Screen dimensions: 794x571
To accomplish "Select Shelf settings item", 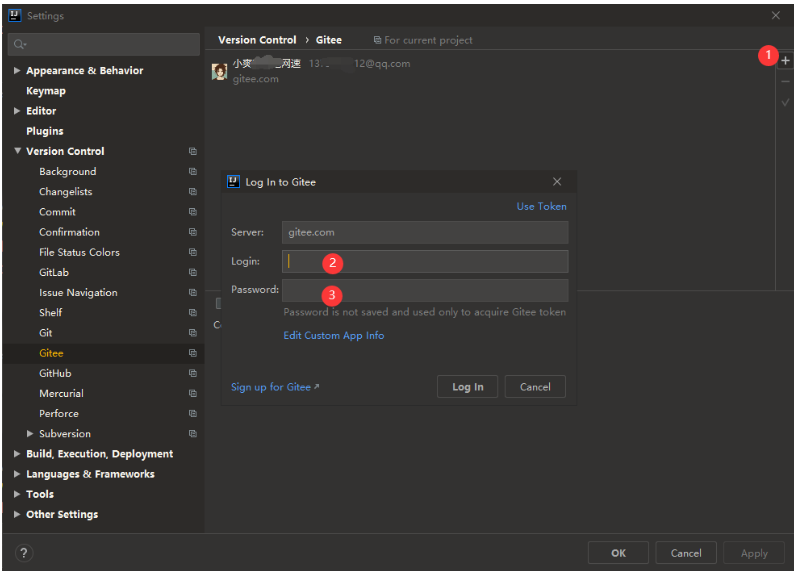I will (51, 313).
